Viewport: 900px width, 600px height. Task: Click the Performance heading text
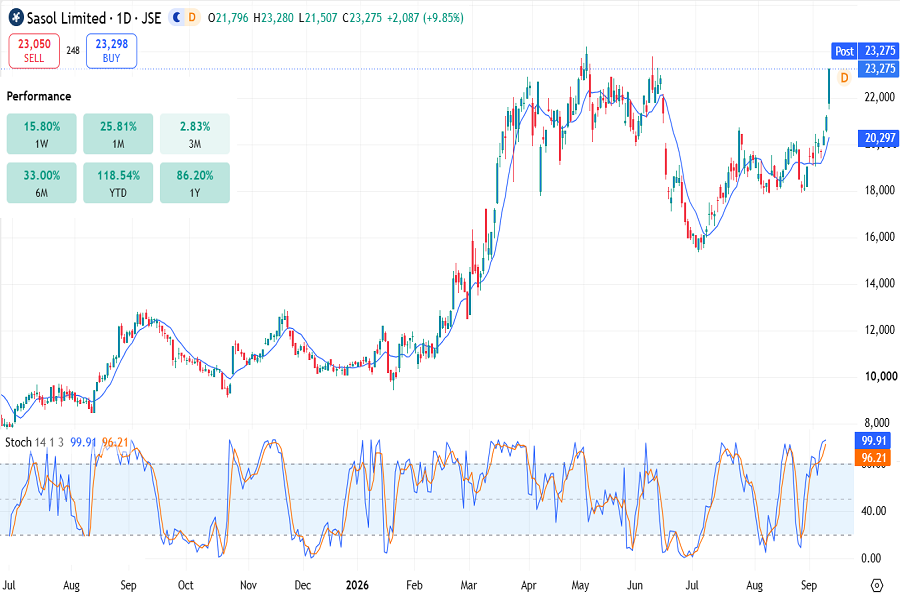coord(38,96)
